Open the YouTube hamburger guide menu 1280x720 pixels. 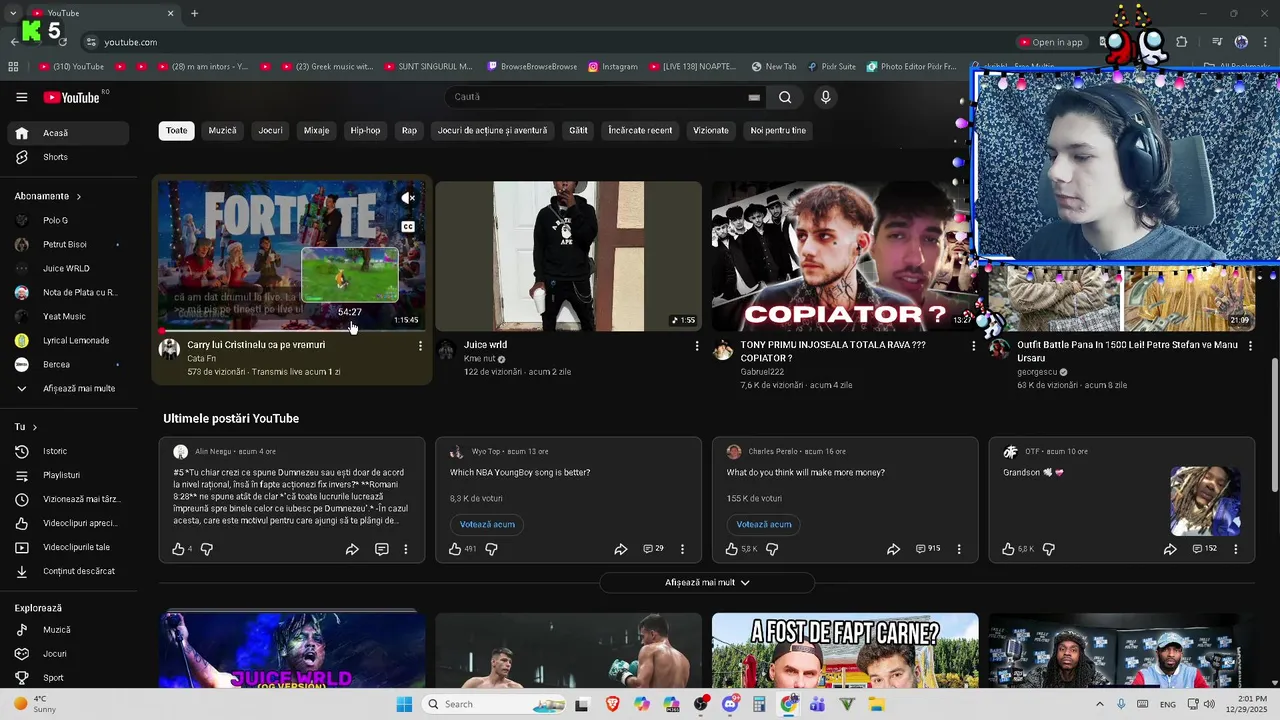pyautogui.click(x=21, y=97)
